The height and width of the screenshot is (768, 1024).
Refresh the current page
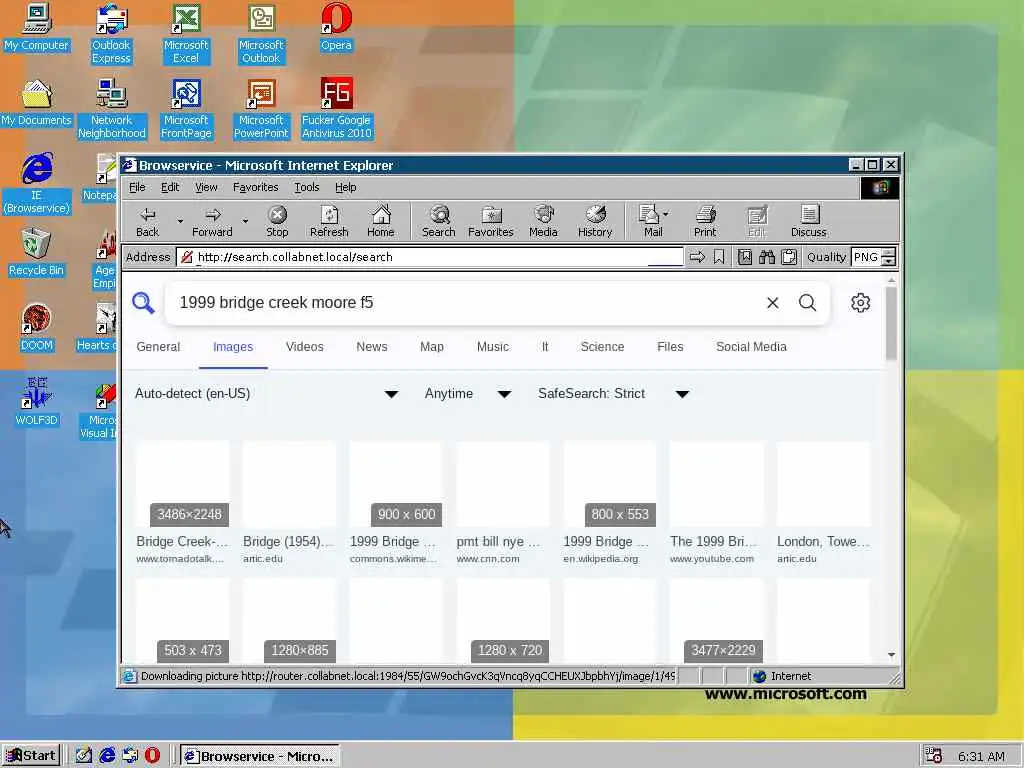point(329,221)
